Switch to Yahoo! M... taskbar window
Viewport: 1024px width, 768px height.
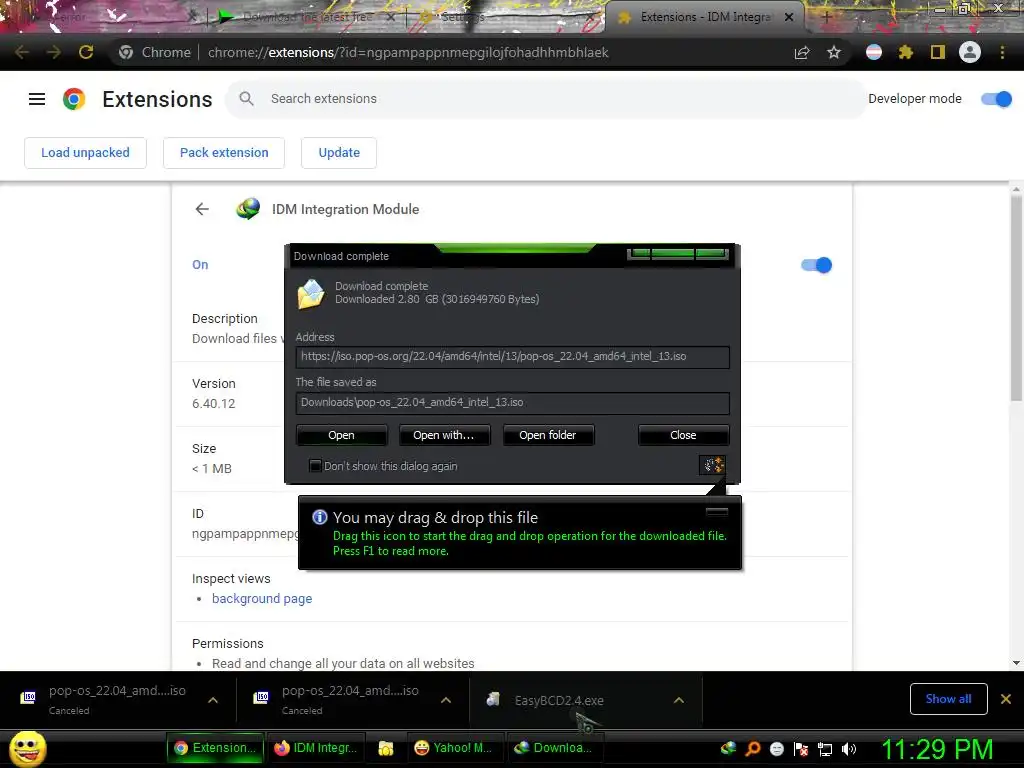[x=453, y=748]
